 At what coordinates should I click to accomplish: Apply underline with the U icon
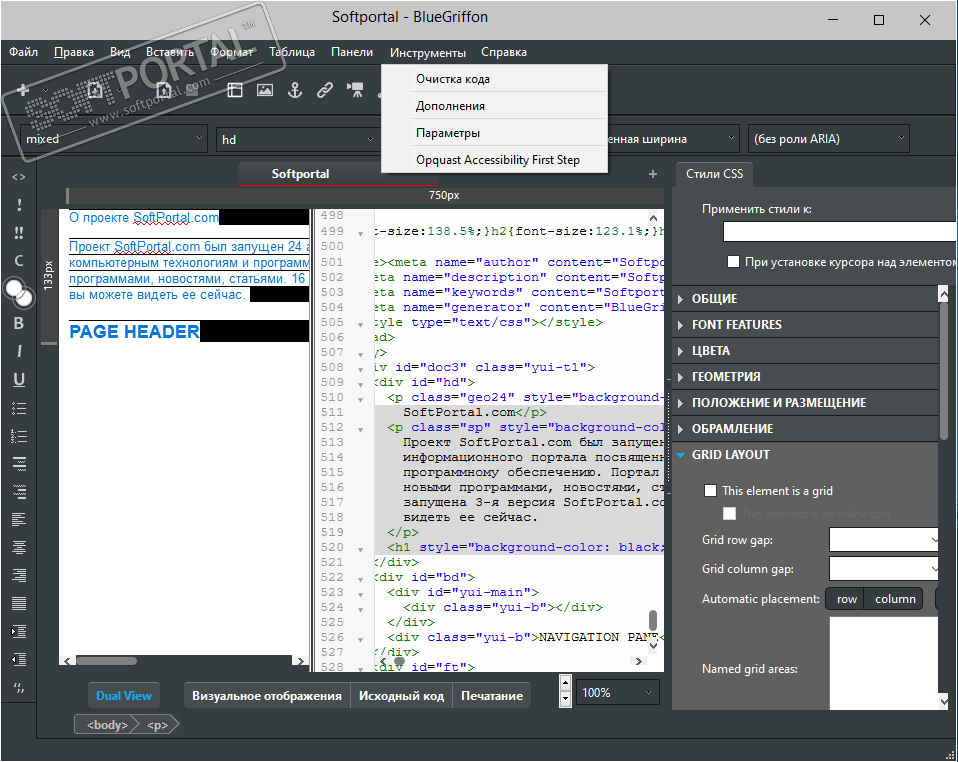click(19, 379)
